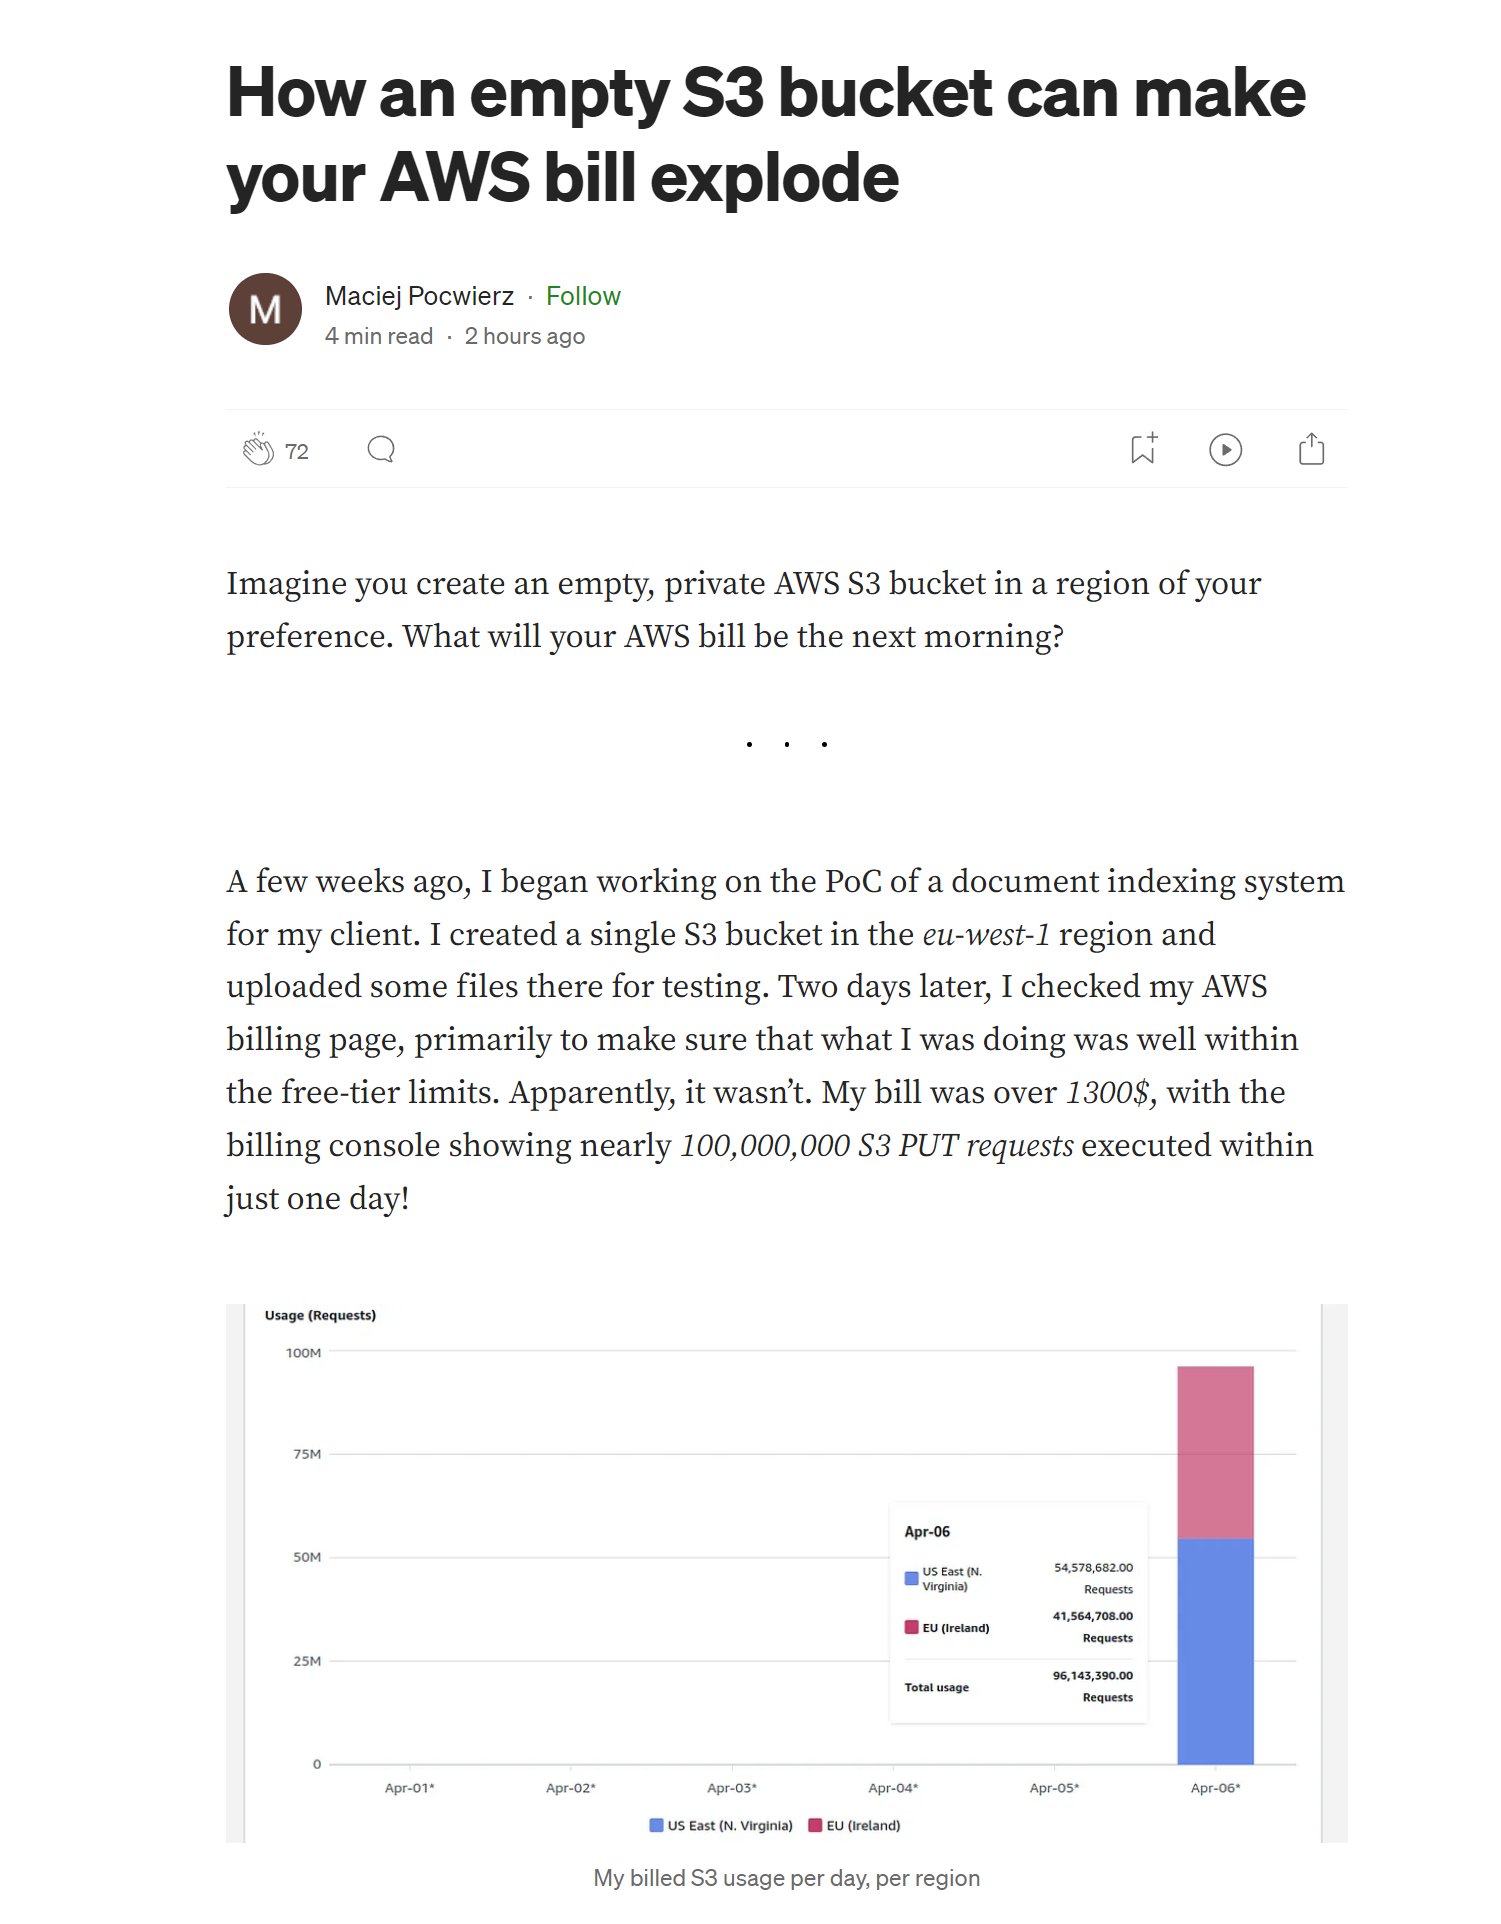Open the share icon menu
The width and height of the screenshot is (1501, 1924).
point(1311,449)
